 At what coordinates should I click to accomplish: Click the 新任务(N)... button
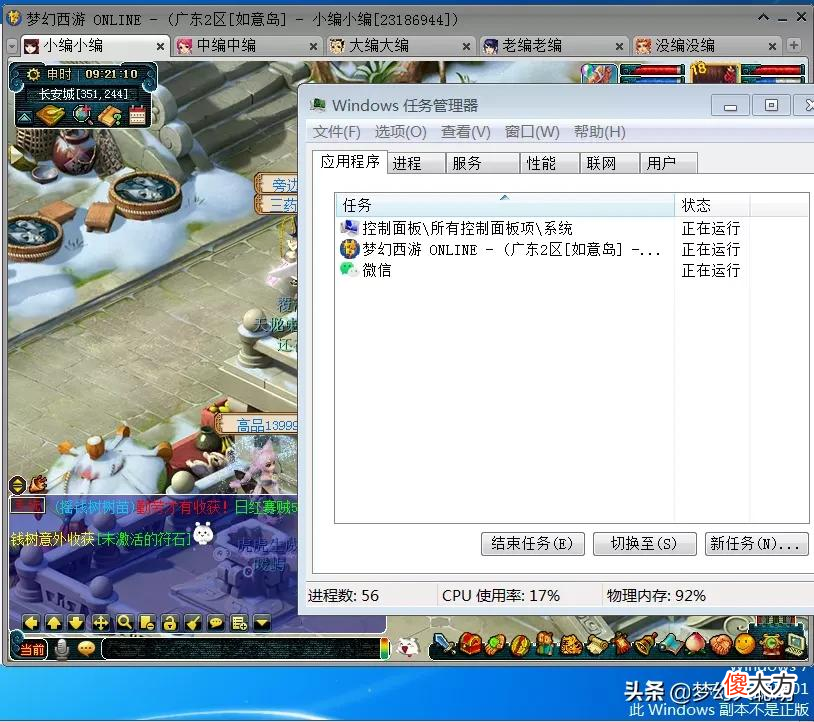click(756, 543)
